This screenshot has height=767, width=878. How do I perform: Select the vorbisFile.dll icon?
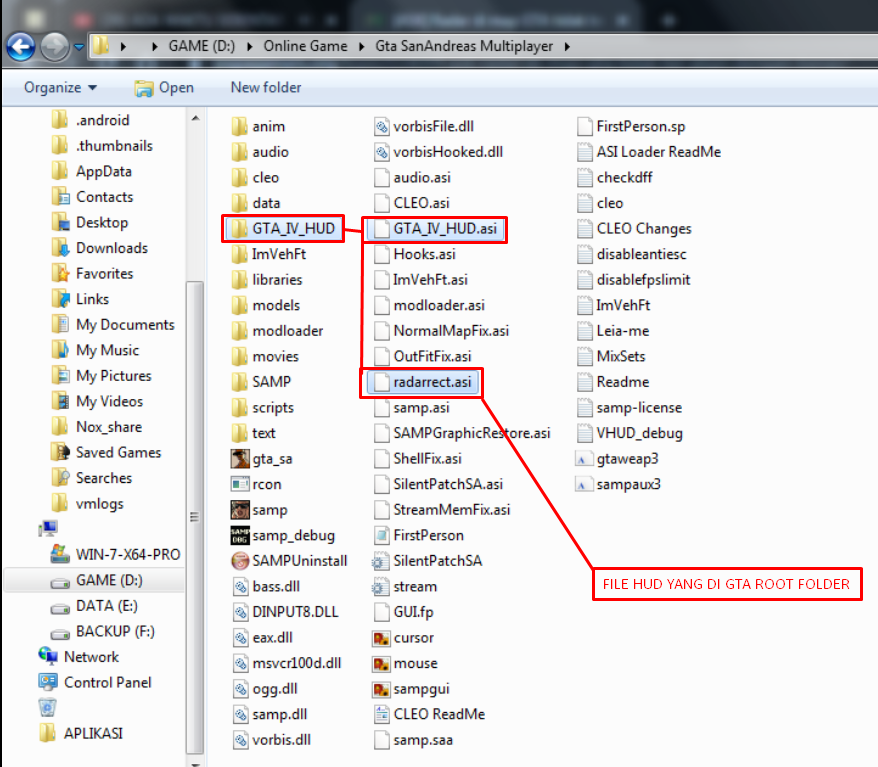(381, 126)
